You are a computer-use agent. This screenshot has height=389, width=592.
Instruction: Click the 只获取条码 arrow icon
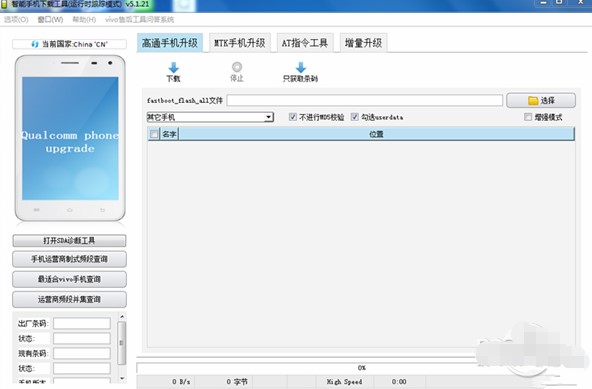coord(301,68)
